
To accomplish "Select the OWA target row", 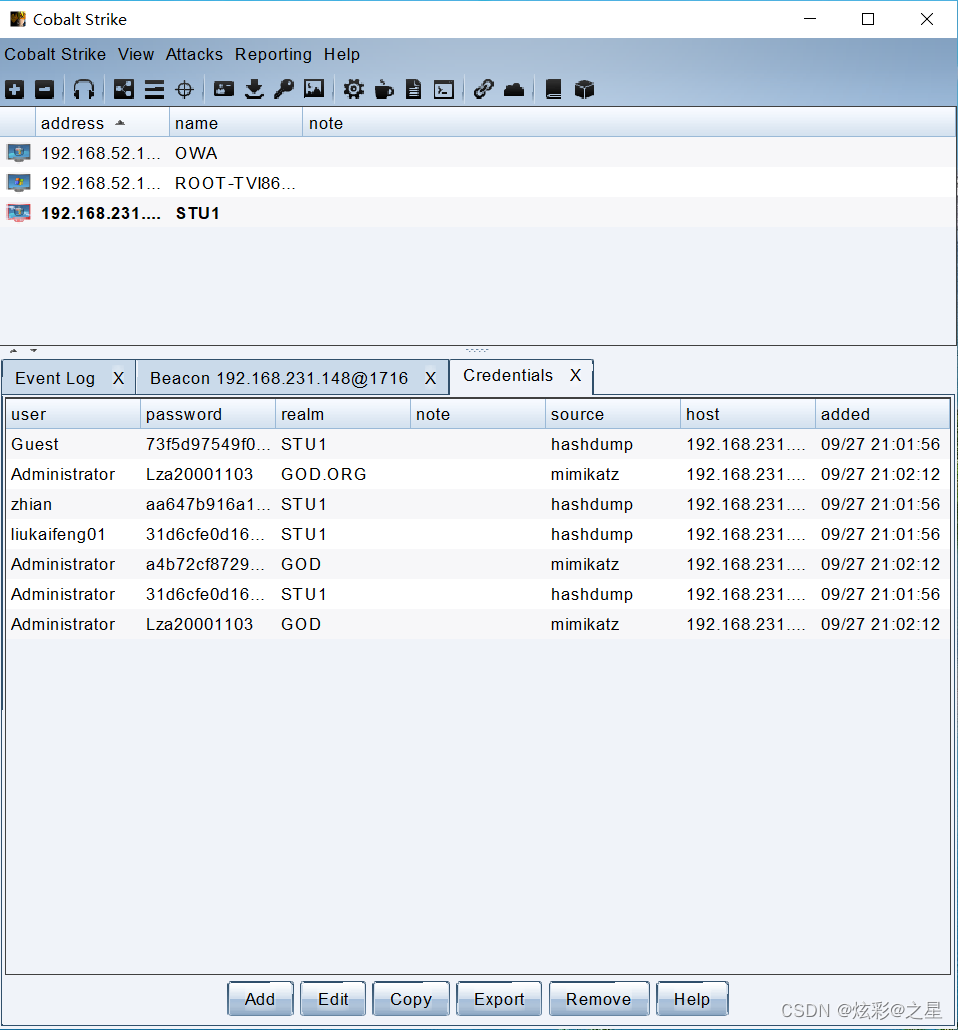I will click(478, 153).
